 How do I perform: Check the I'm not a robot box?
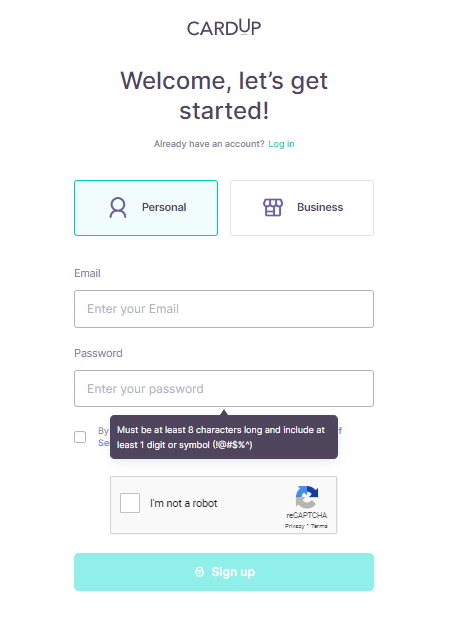[130, 503]
